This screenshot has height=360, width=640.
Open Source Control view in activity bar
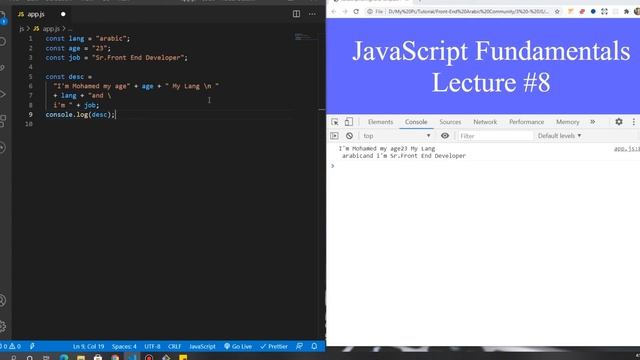(x=3, y=68)
